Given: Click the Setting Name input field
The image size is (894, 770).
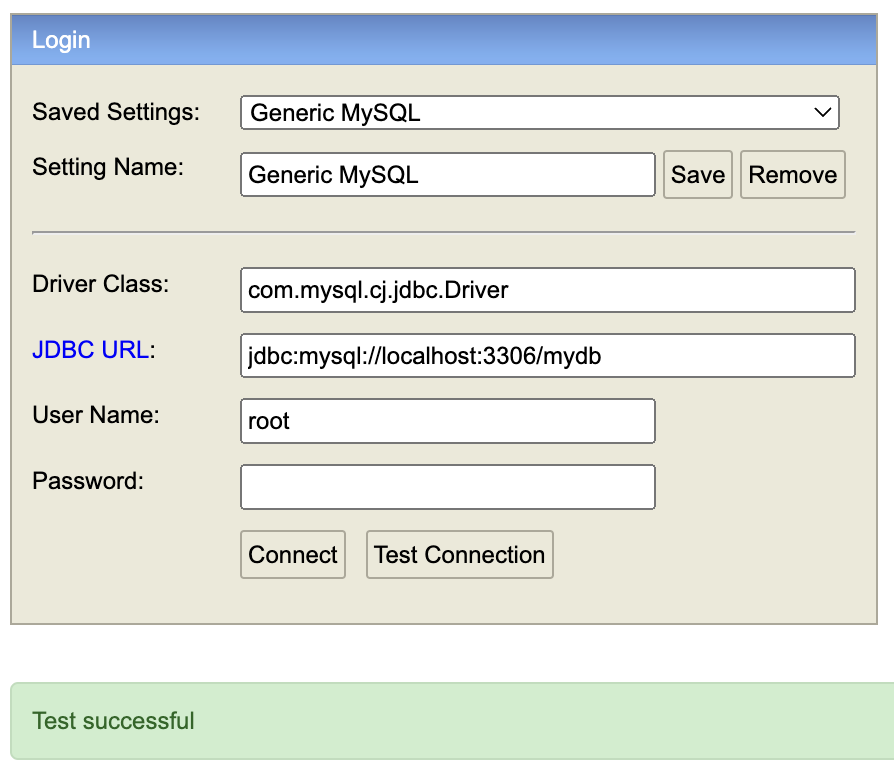Looking at the screenshot, I should [x=448, y=174].
